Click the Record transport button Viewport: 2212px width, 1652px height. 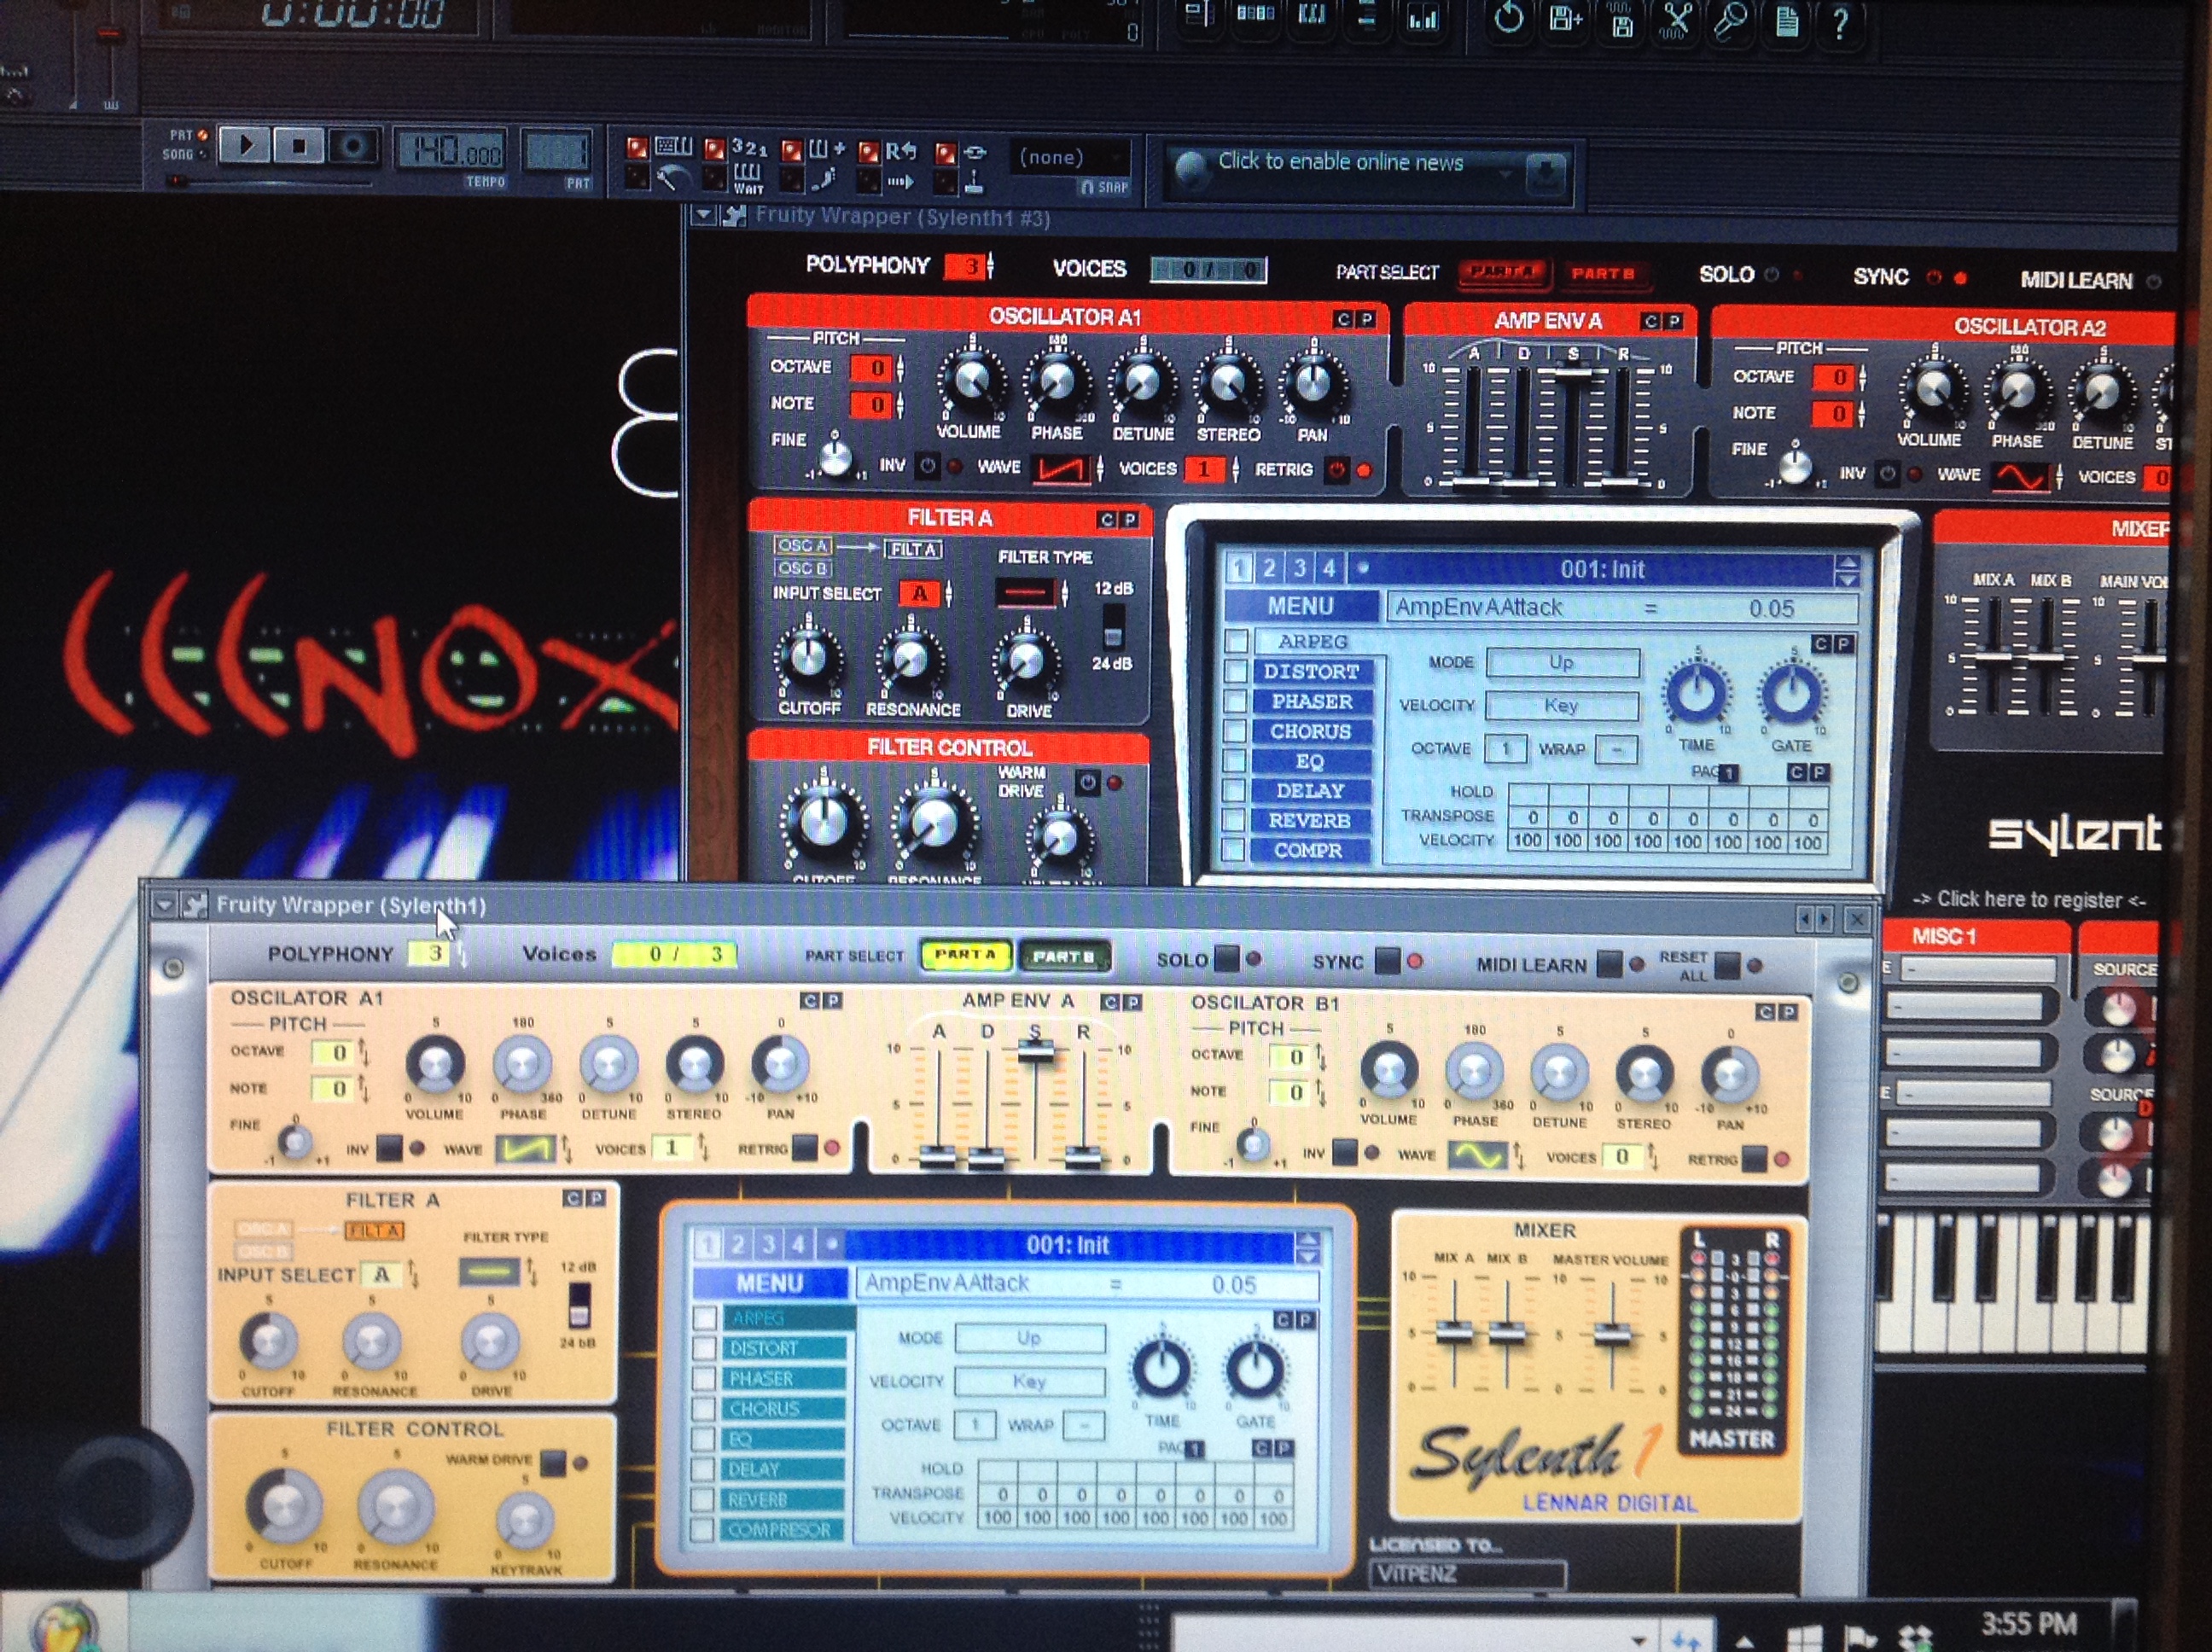pyautogui.click(x=352, y=147)
